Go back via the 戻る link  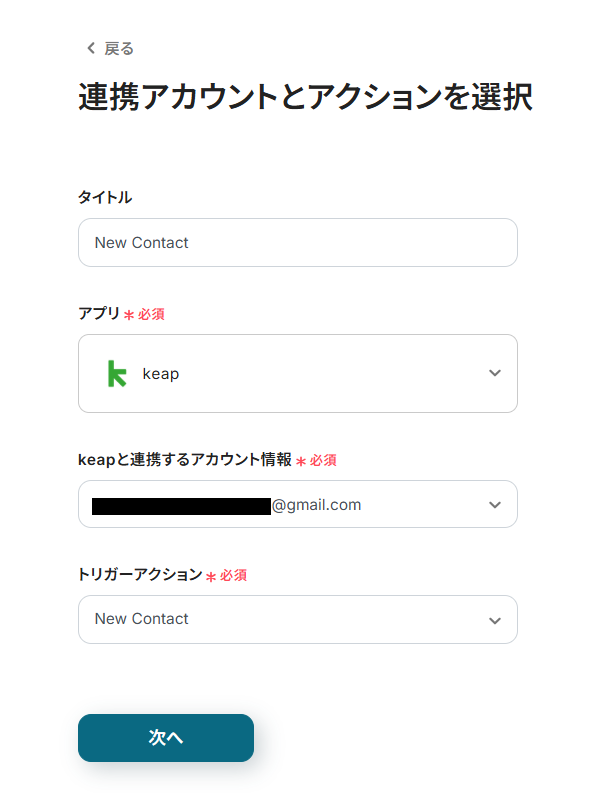[118, 48]
